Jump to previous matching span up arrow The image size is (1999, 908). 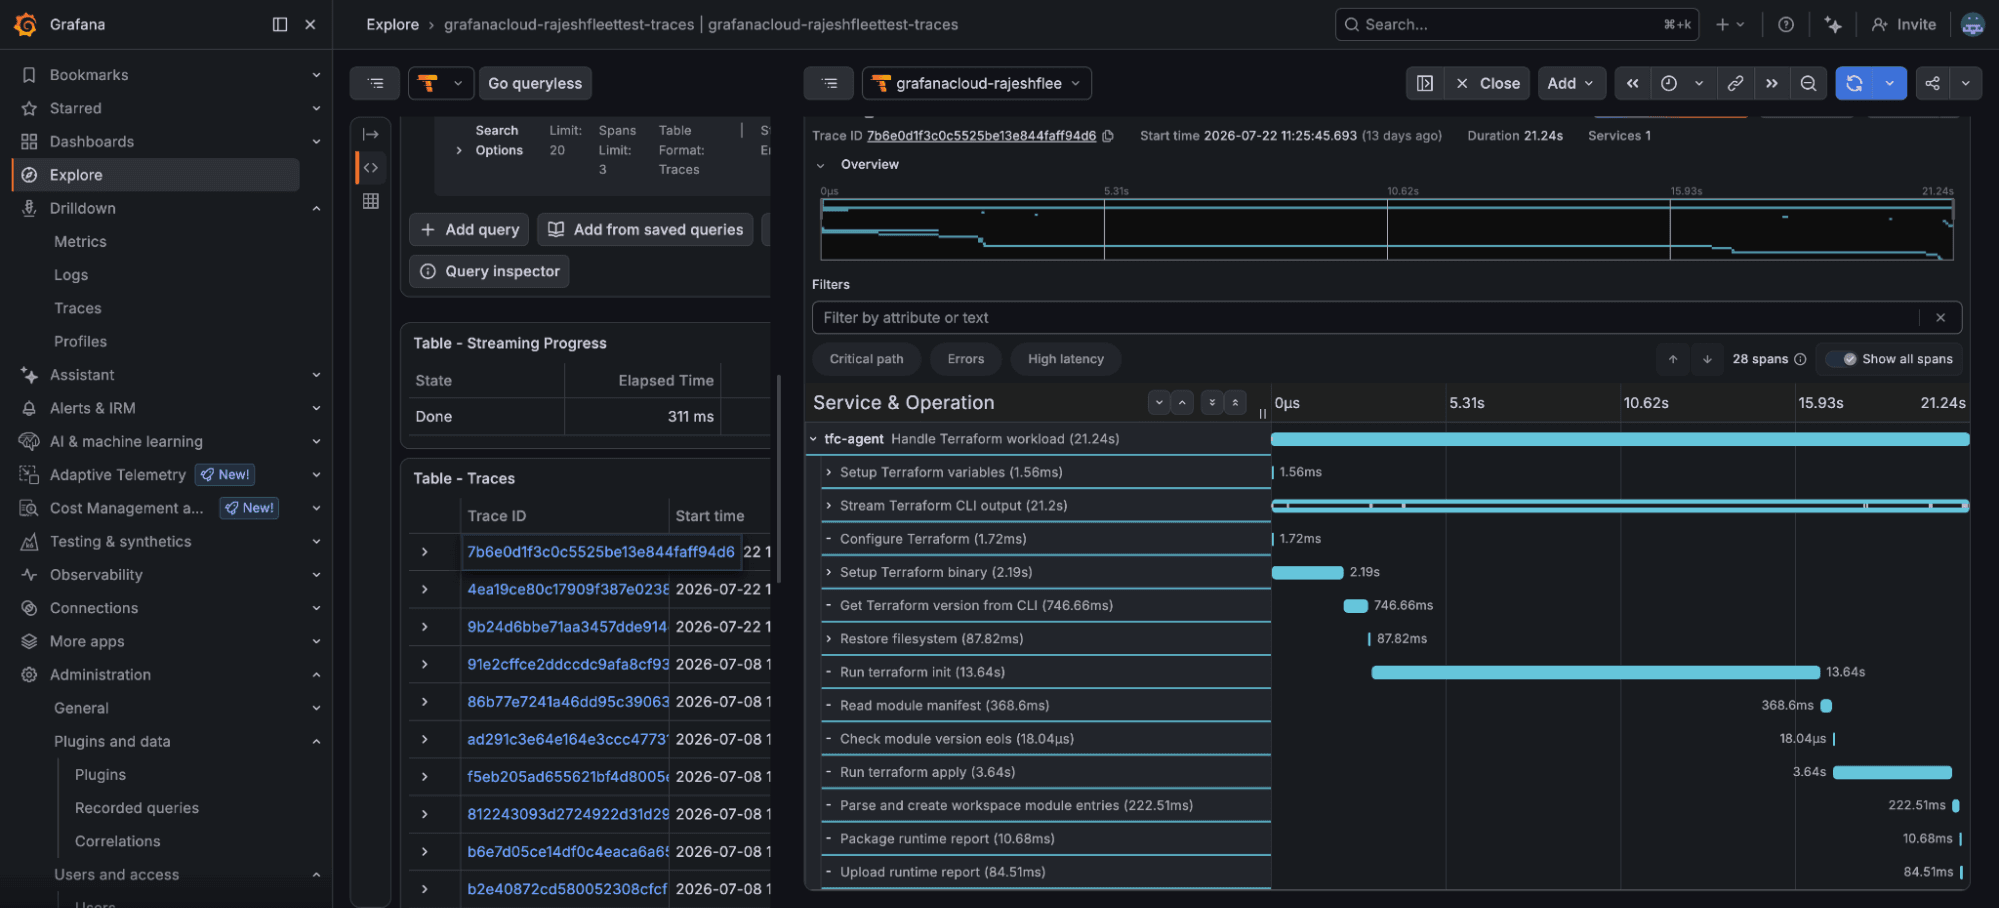pyautogui.click(x=1673, y=359)
